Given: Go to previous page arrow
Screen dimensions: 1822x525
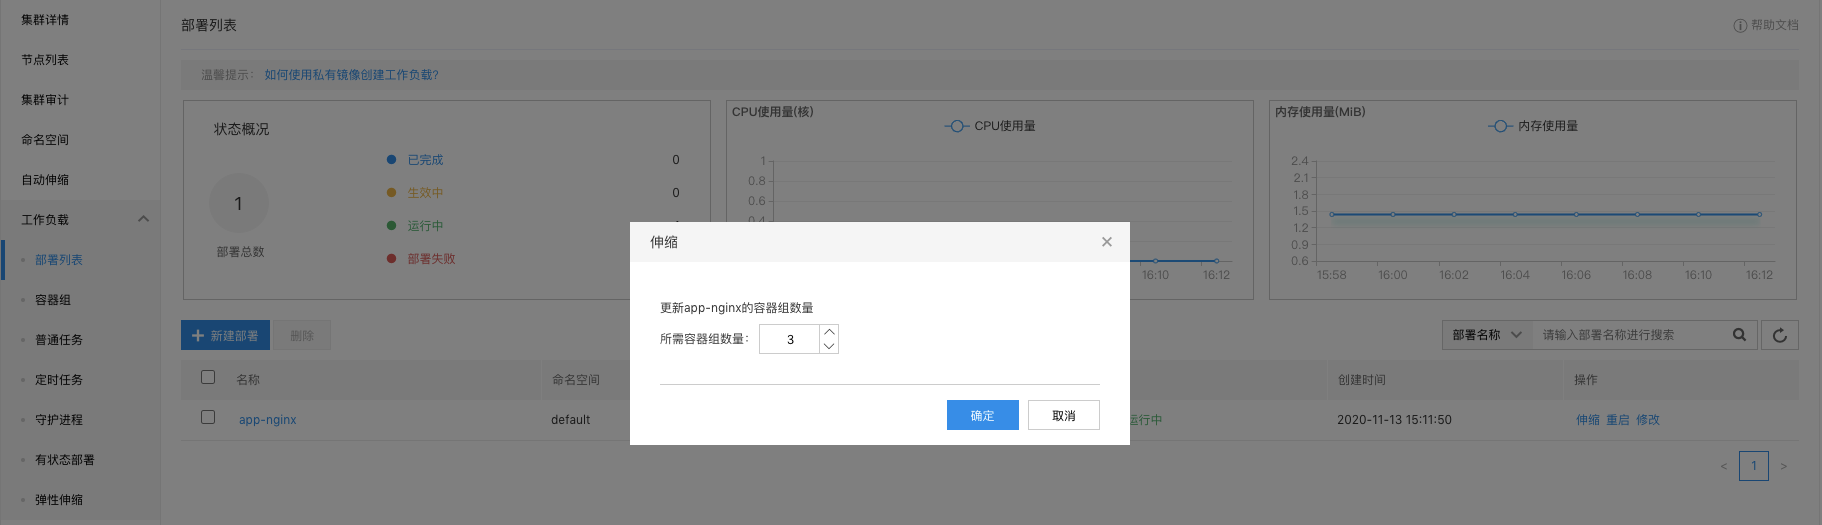Looking at the screenshot, I should [x=1723, y=466].
